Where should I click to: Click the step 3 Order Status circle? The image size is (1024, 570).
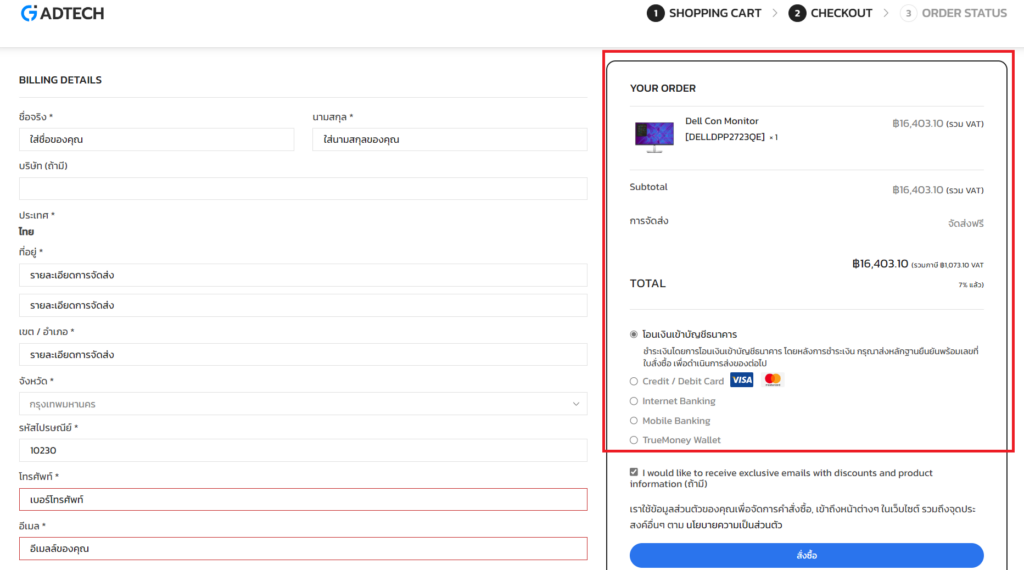pos(908,13)
